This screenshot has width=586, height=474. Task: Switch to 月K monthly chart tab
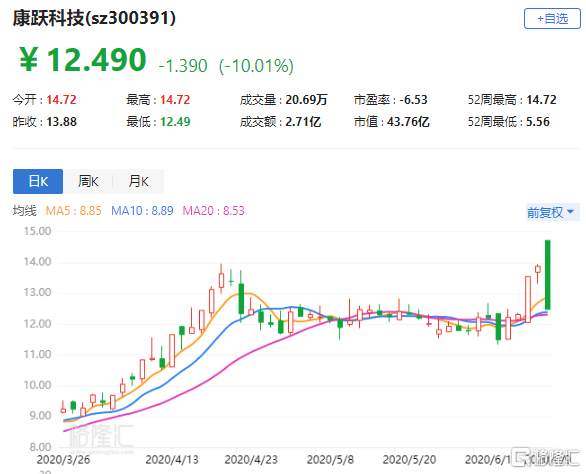click(138, 181)
